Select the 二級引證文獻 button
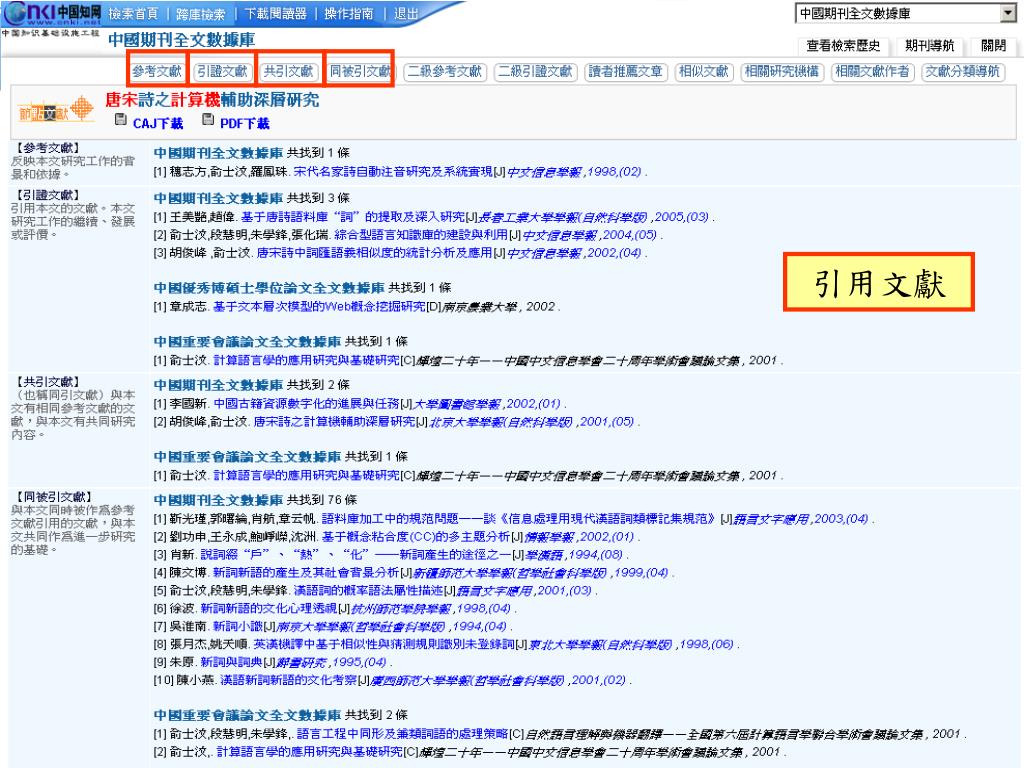This screenshot has height=768, width=1024. [536, 71]
